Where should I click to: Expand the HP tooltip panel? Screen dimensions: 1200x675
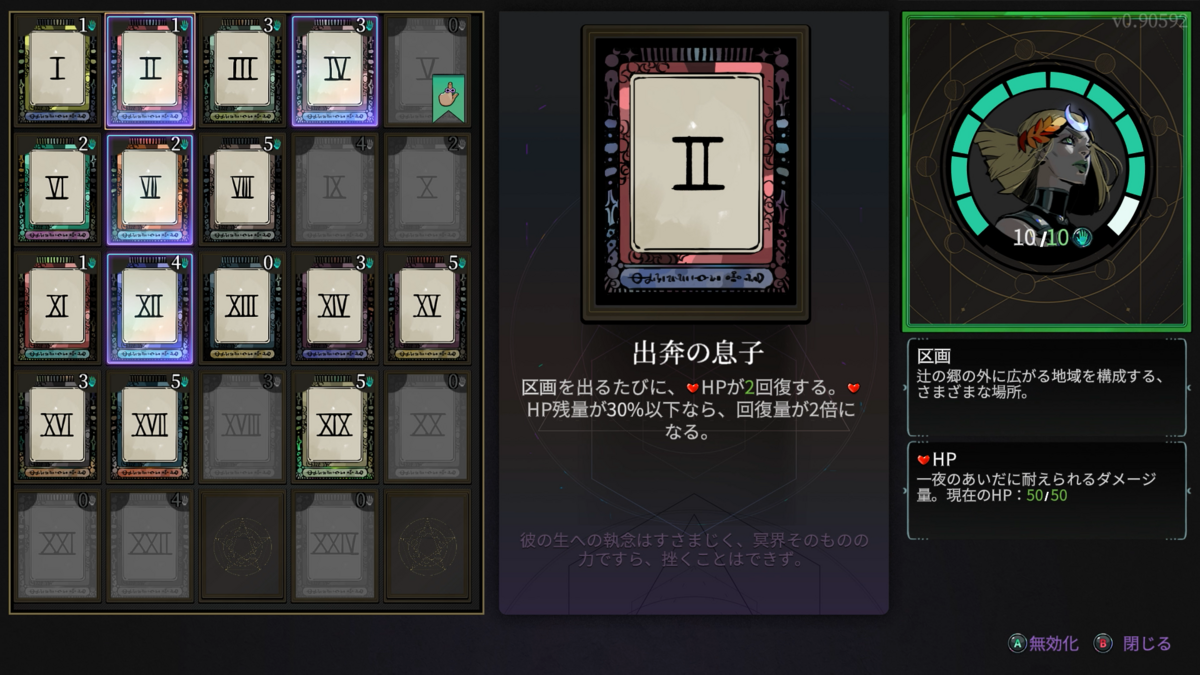click(1046, 490)
